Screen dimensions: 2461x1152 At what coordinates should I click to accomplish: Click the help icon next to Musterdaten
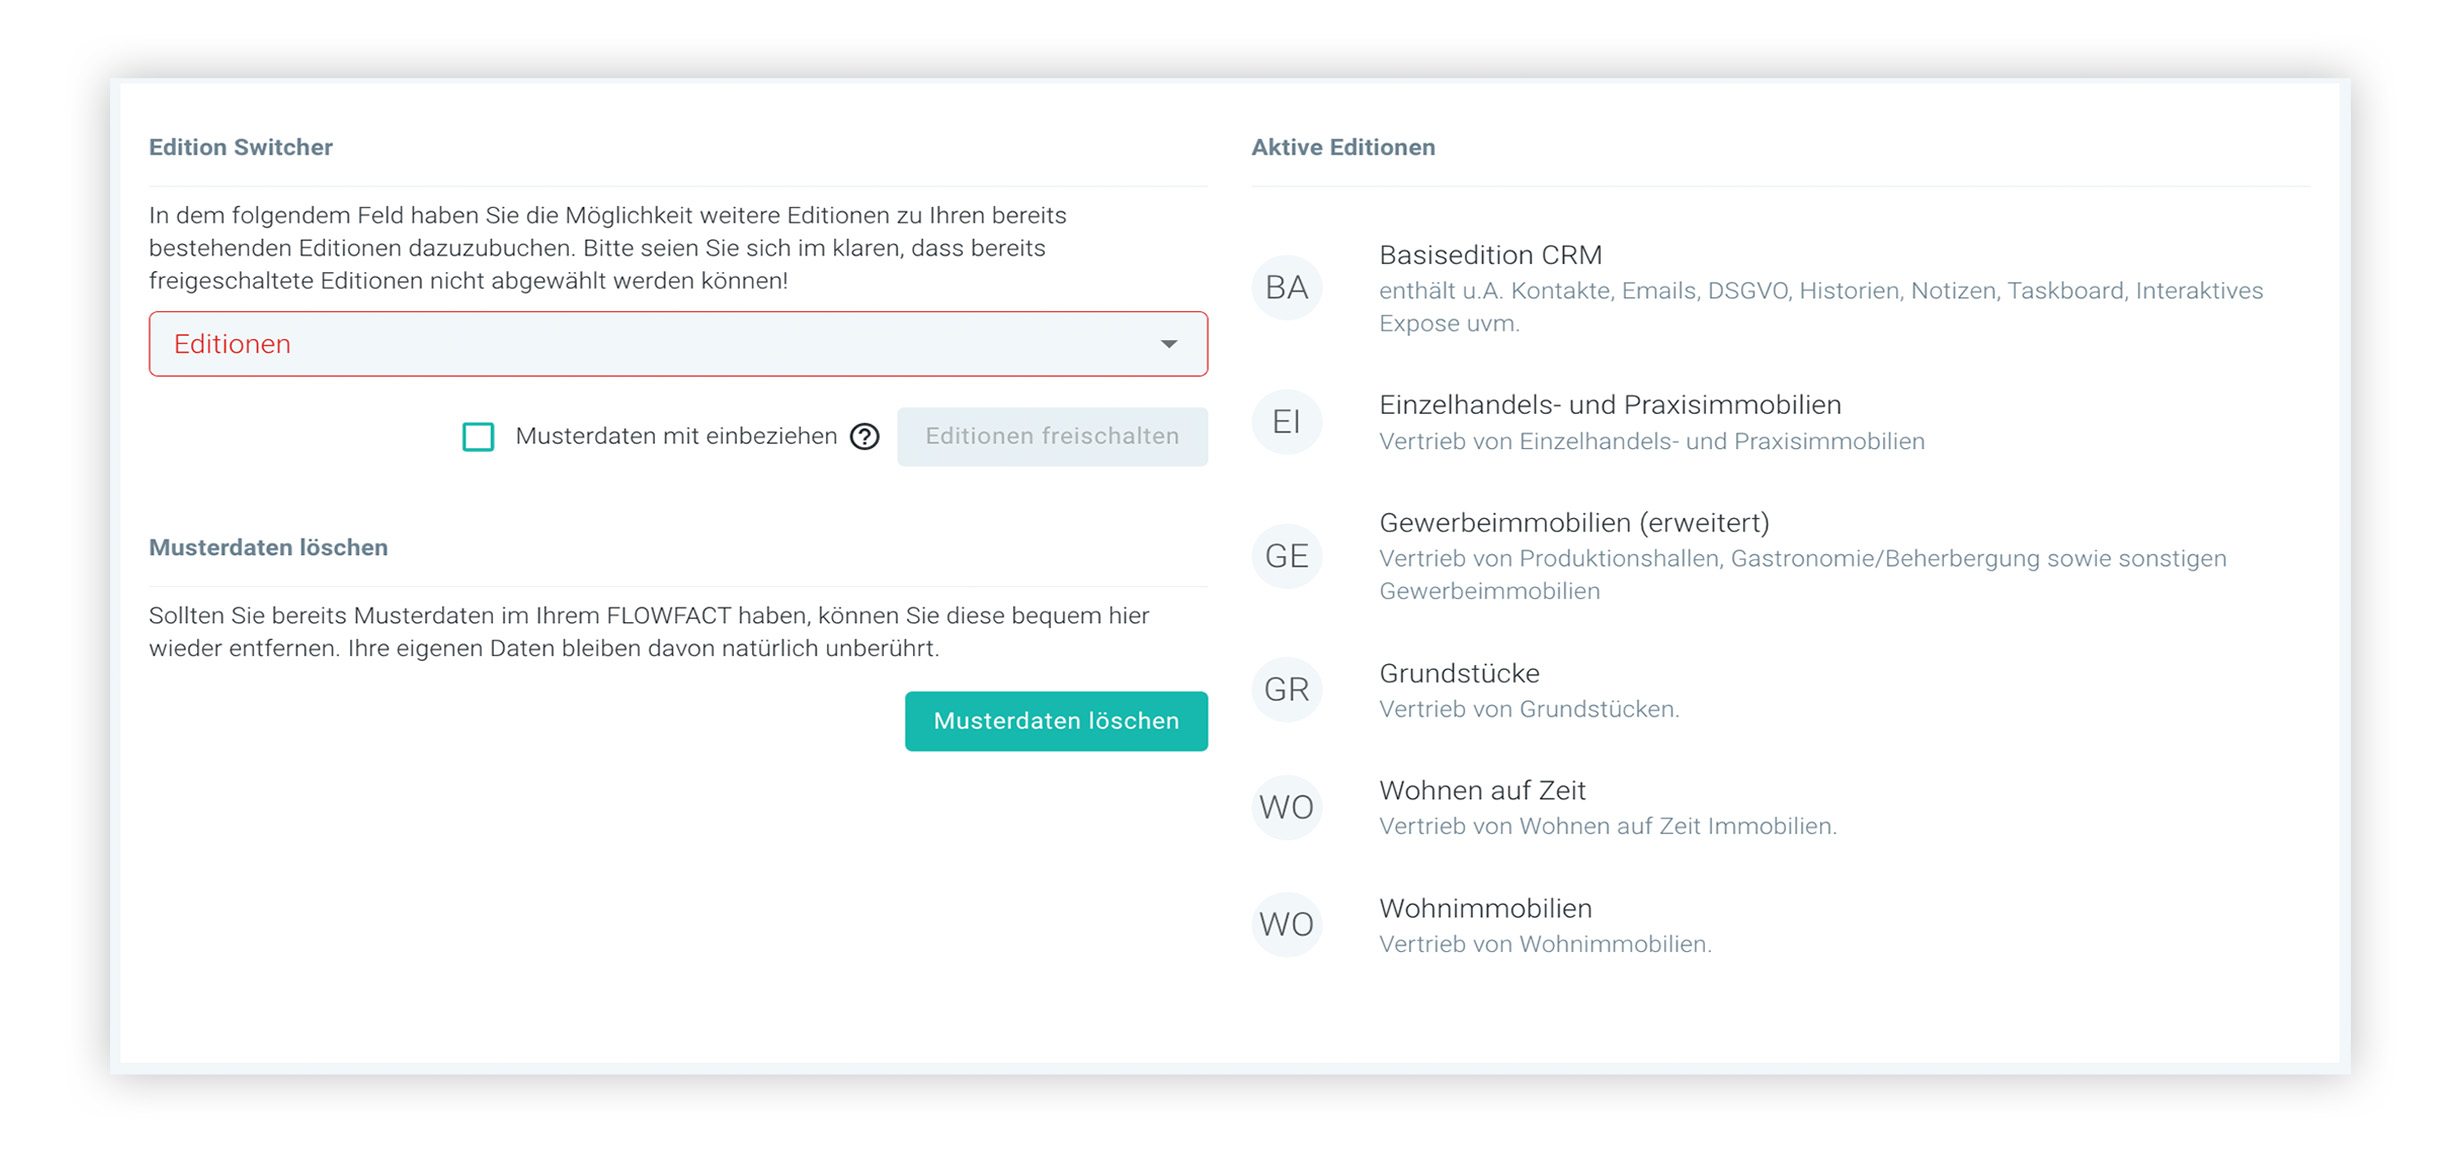(865, 437)
